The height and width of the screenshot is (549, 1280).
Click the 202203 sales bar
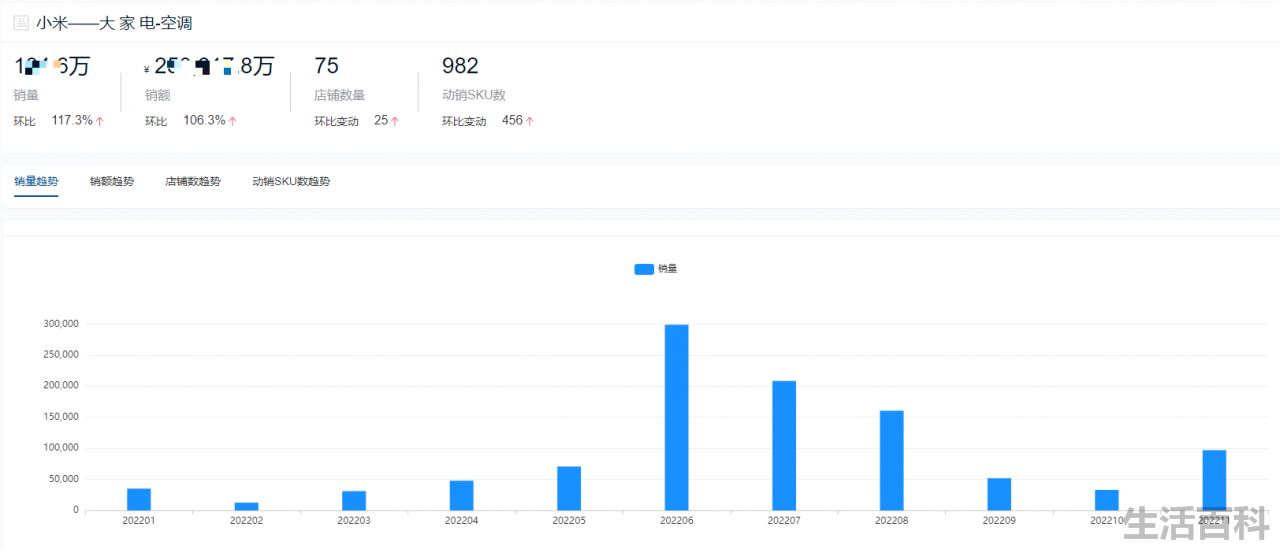point(354,500)
